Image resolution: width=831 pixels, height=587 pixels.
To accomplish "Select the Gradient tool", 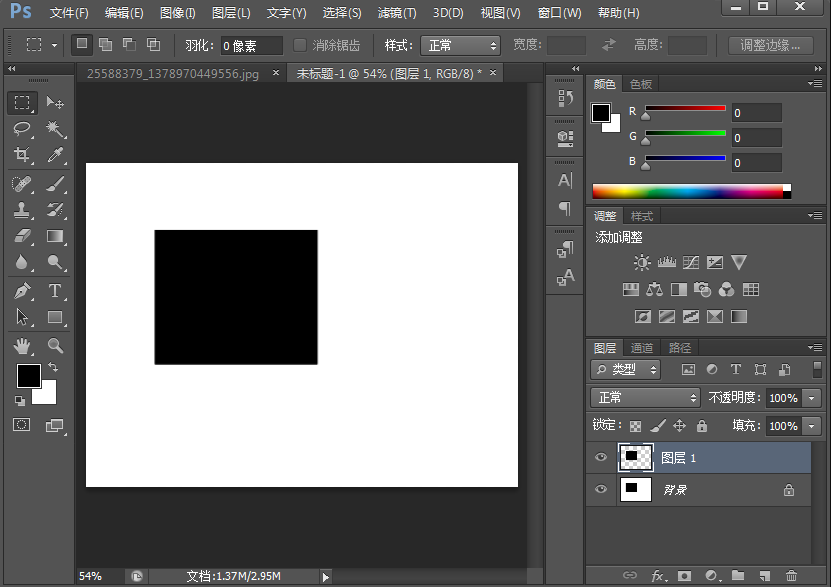I will 55,236.
